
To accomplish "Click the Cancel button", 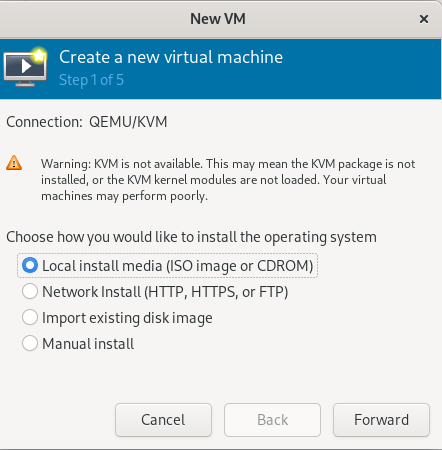I will click(163, 420).
